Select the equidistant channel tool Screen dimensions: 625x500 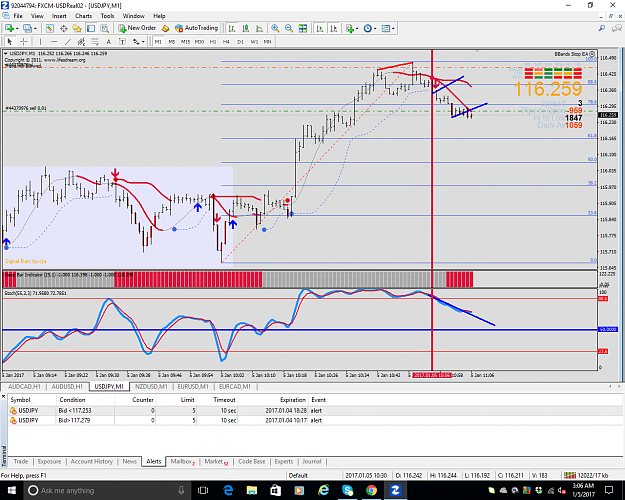click(81, 41)
